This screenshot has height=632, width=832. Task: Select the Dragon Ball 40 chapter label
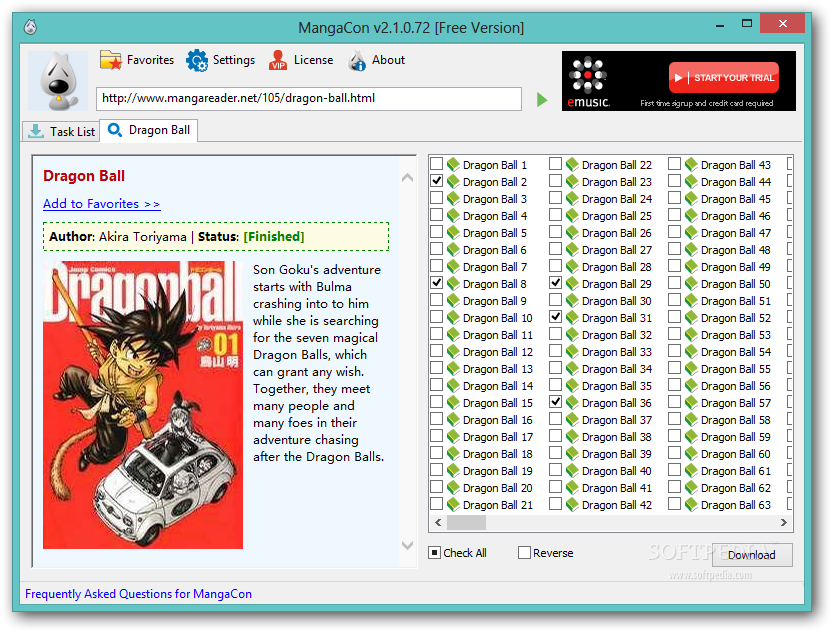click(x=617, y=471)
